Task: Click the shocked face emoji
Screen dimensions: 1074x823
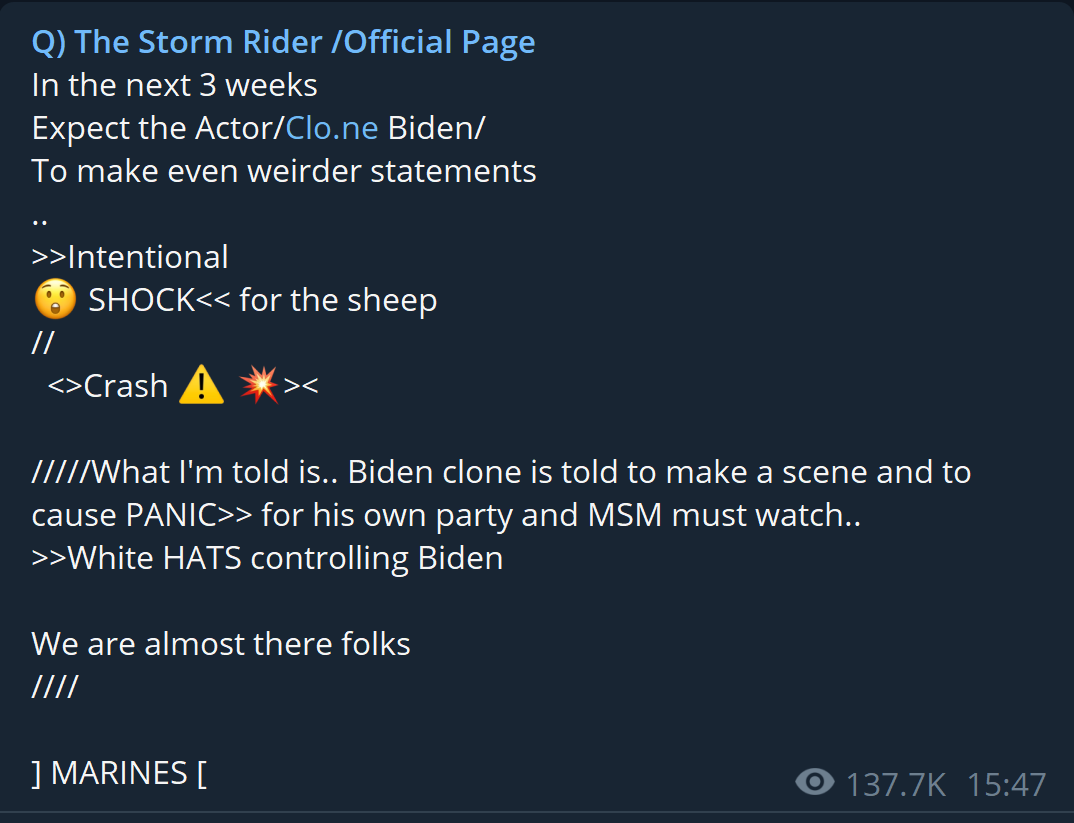Action: tap(54, 300)
